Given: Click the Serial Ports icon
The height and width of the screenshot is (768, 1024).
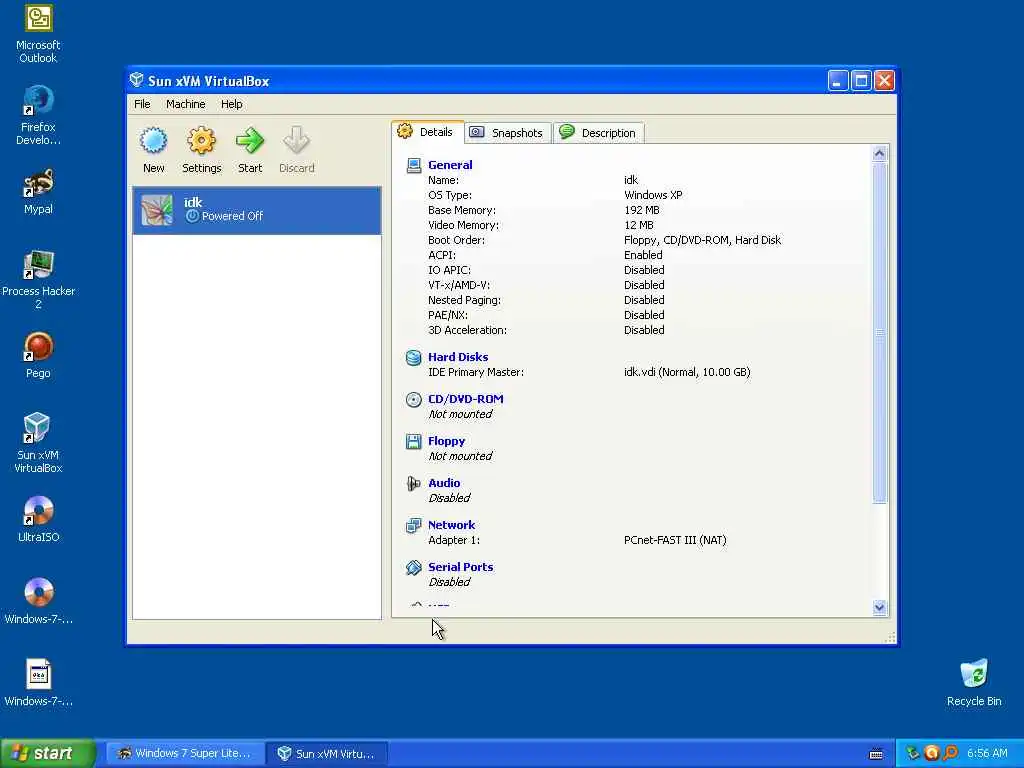Looking at the screenshot, I should 413,568.
